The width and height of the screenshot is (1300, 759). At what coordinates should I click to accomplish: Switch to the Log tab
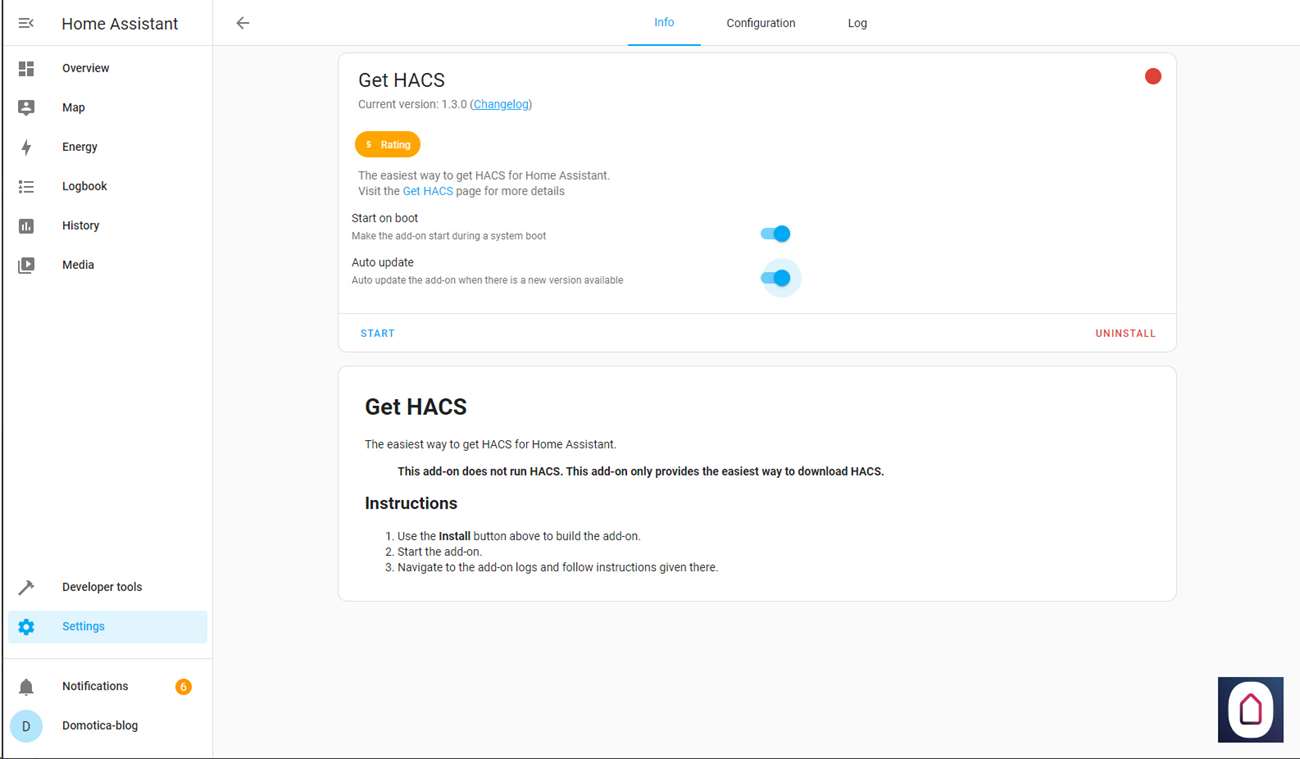click(x=857, y=23)
